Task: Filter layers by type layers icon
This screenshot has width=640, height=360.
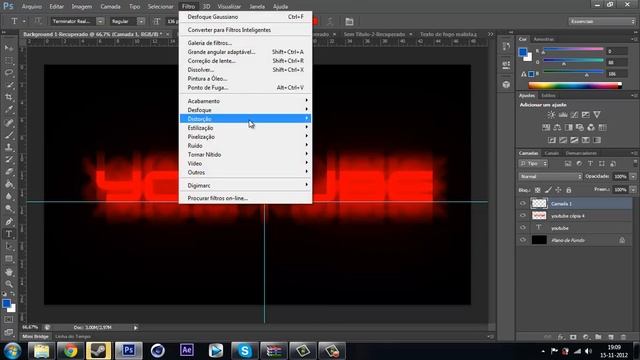Action: tap(590, 164)
